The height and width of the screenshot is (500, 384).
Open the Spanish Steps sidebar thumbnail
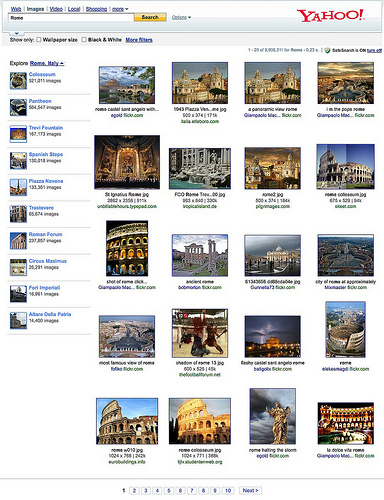click(18, 161)
